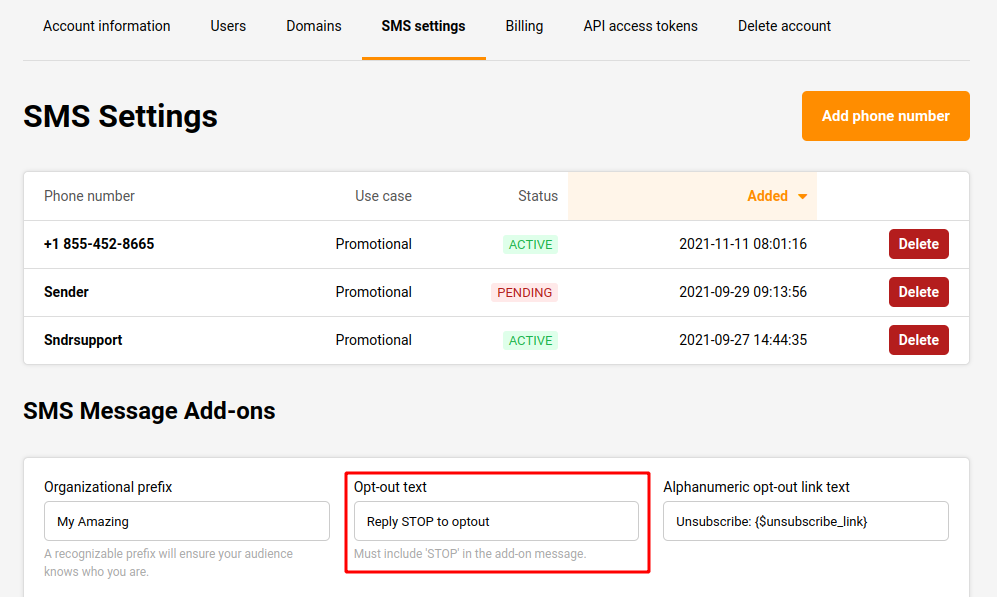997x597 pixels.
Task: Delete the +1 855-452-8665 phone number
Action: click(x=918, y=244)
